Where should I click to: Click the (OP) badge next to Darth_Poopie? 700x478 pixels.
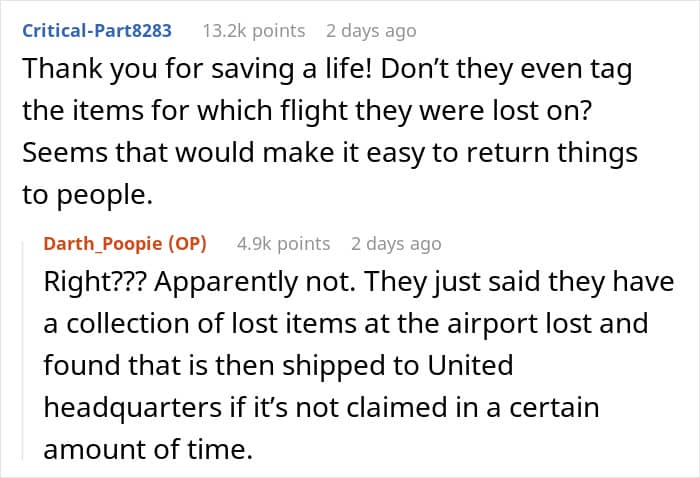200,243
